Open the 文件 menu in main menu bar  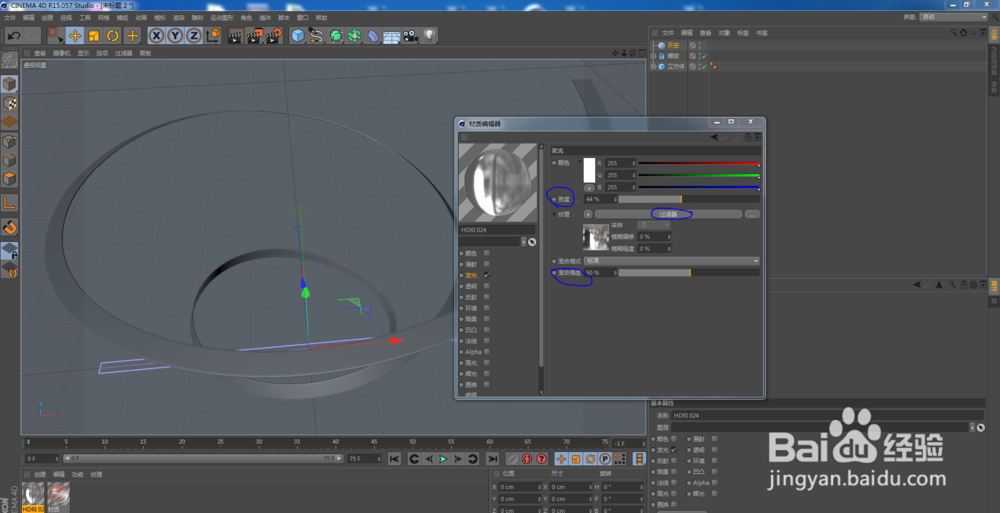coord(11,18)
